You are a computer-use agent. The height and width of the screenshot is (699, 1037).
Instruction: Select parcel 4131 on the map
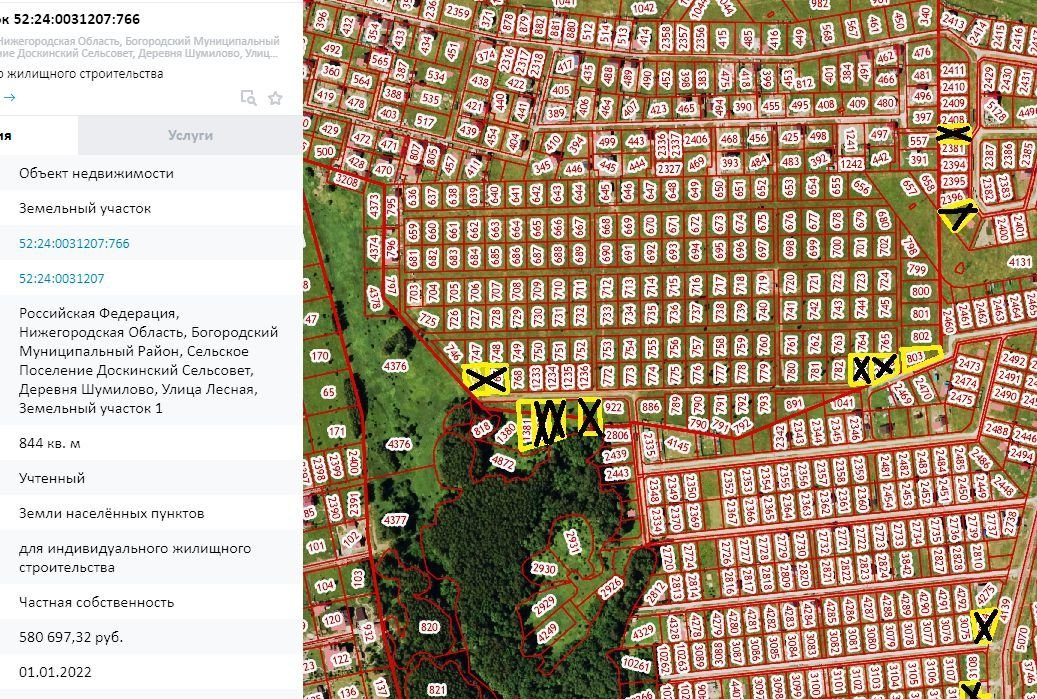(1018, 262)
